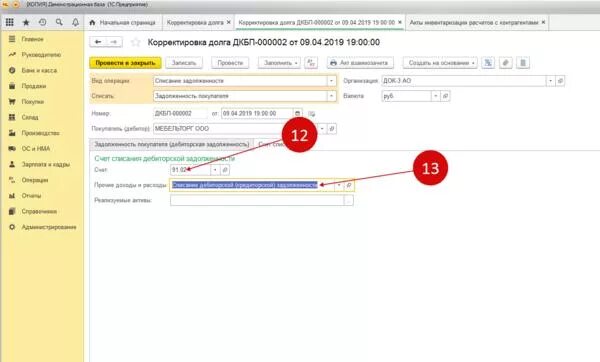Open the History clock icon
The image size is (600, 362).
pos(42,23)
